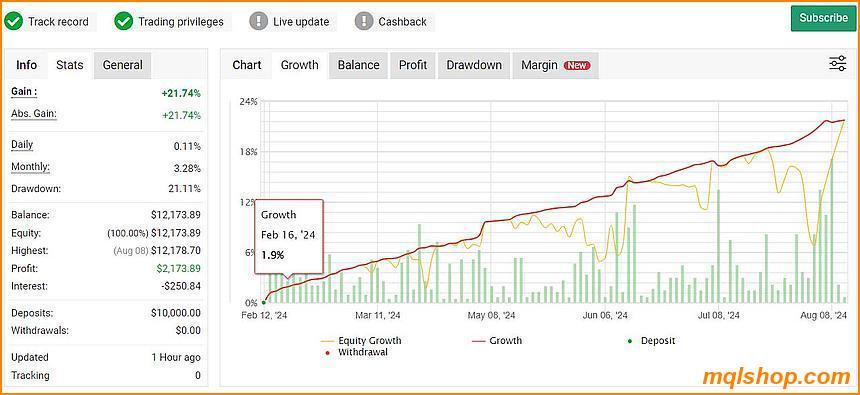Image resolution: width=860 pixels, height=395 pixels.
Task: Click the 18% y-axis label
Action: pos(248,152)
